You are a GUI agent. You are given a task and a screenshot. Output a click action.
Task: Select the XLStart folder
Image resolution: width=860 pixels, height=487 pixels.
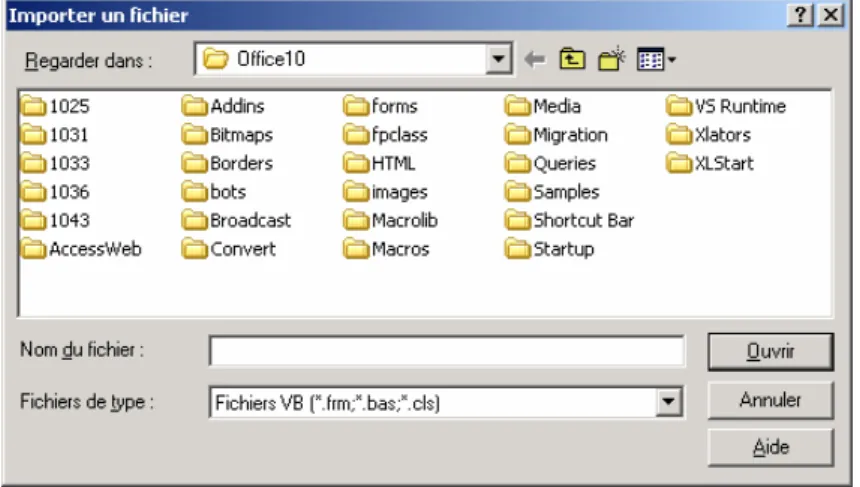[x=711, y=163]
